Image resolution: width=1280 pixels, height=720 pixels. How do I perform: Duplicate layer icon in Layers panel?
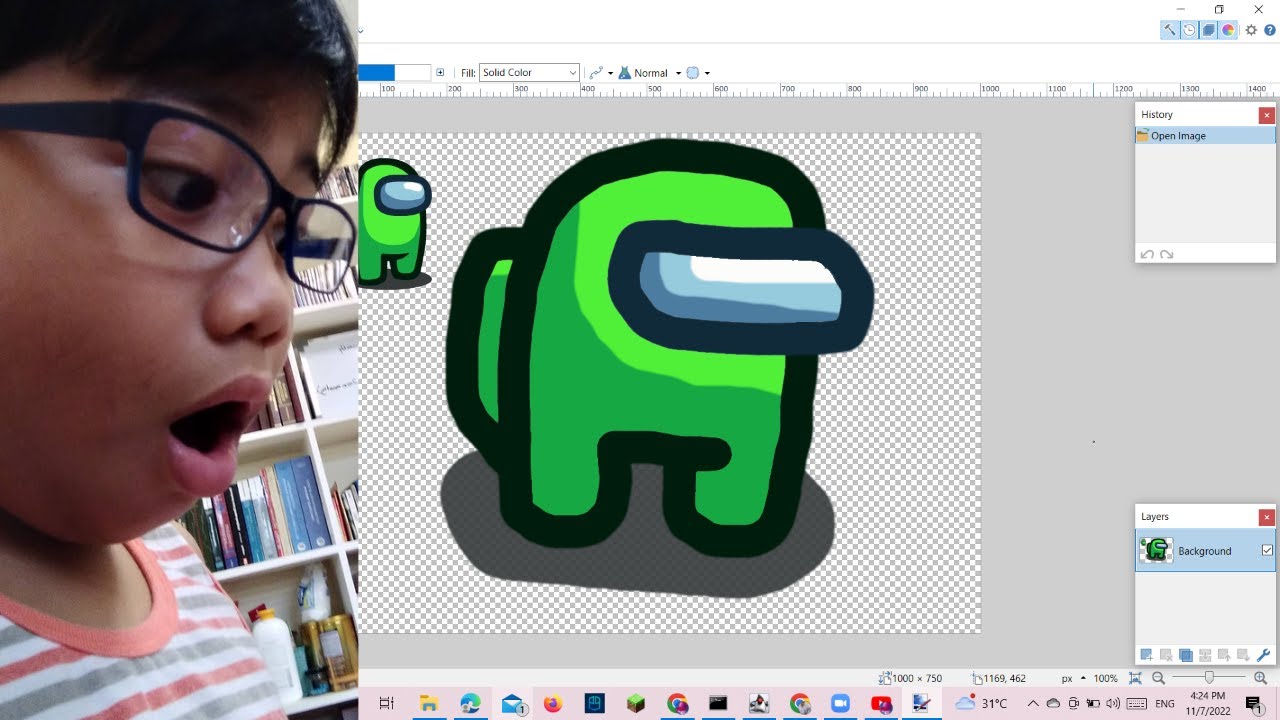pos(1185,655)
